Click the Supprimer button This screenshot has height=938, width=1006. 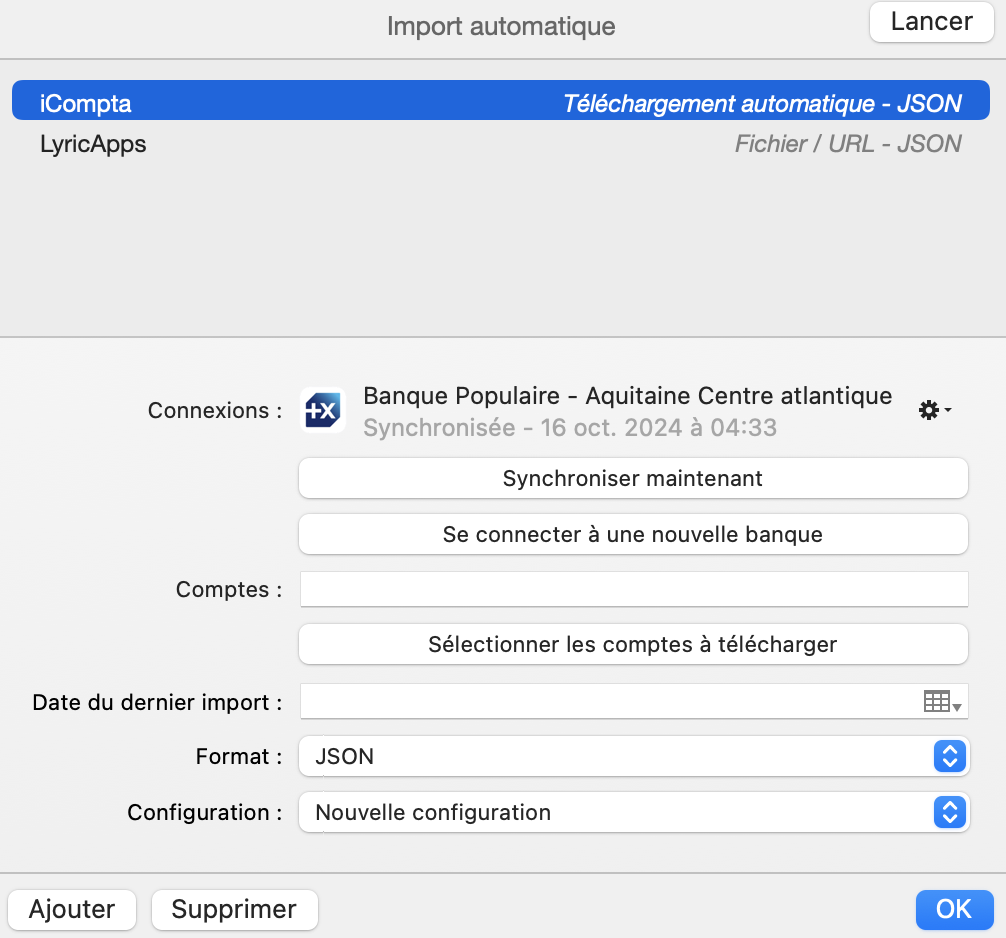click(x=234, y=910)
